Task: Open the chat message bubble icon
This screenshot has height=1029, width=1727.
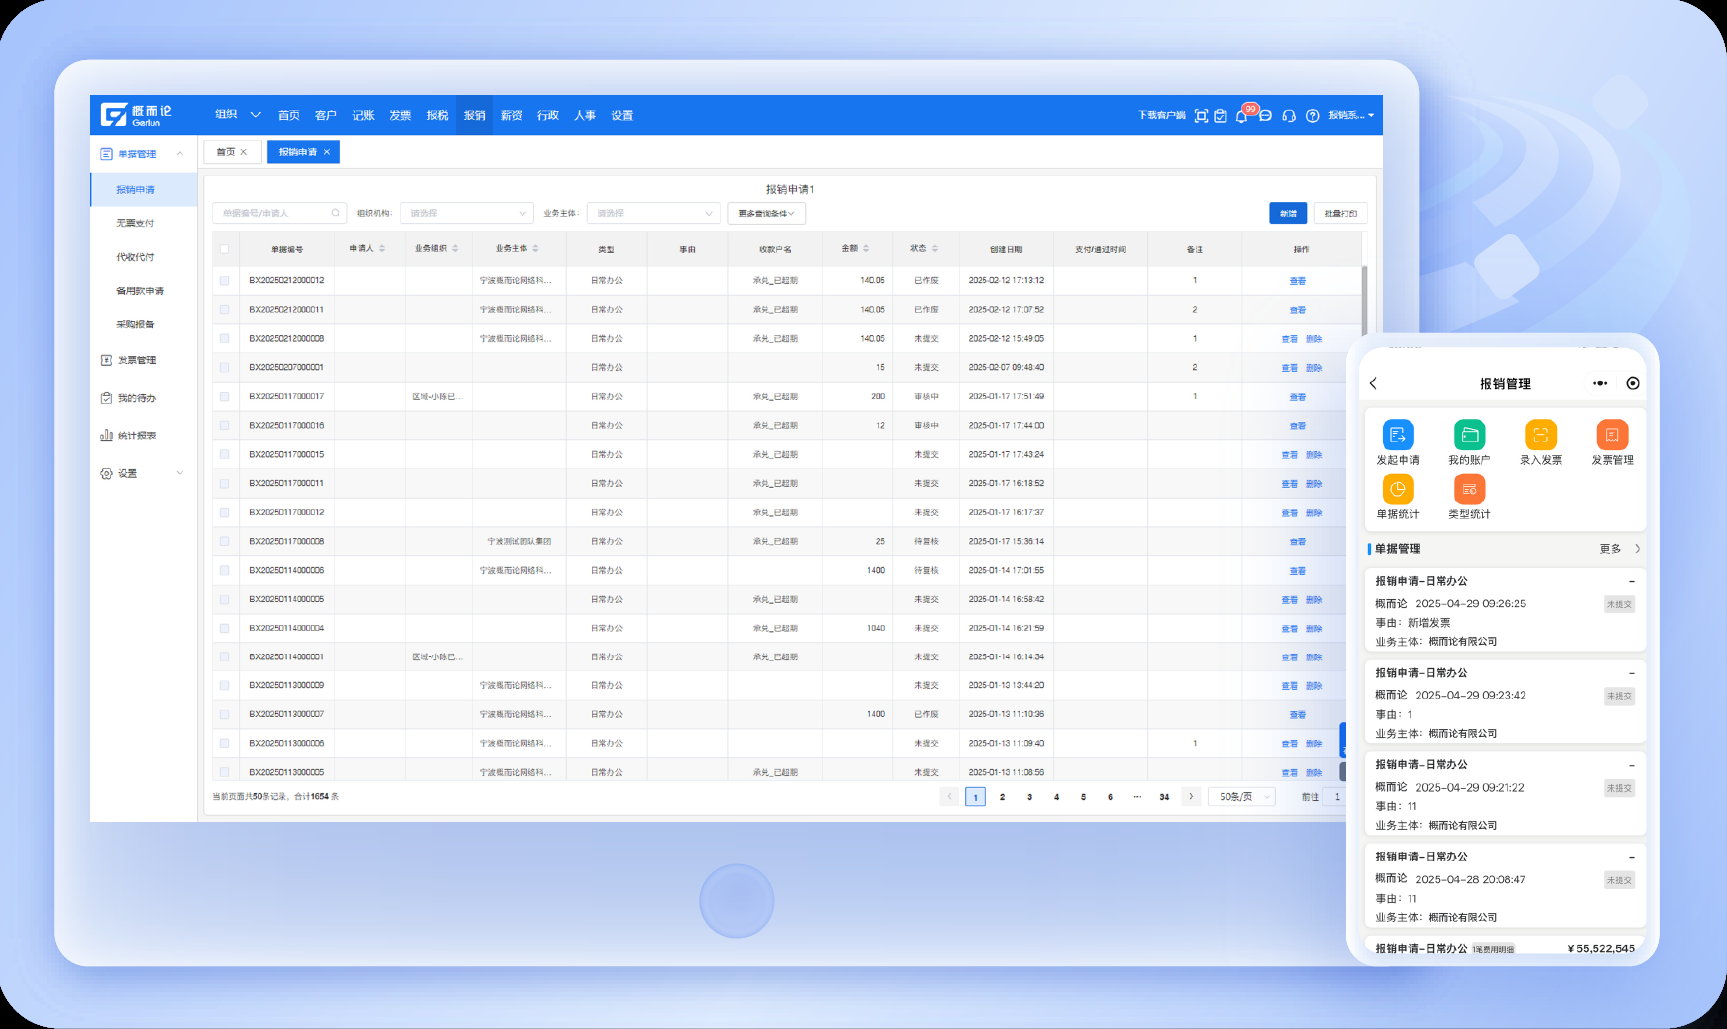Action: click(x=1265, y=116)
